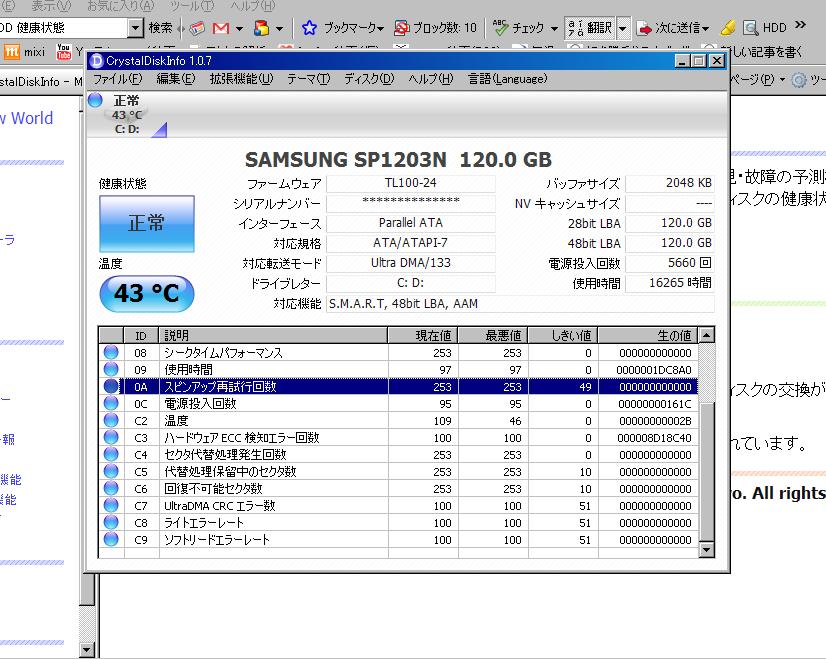Open the ディスク(D) menu
Viewport: 826px width, 659px height.
[x=369, y=79]
